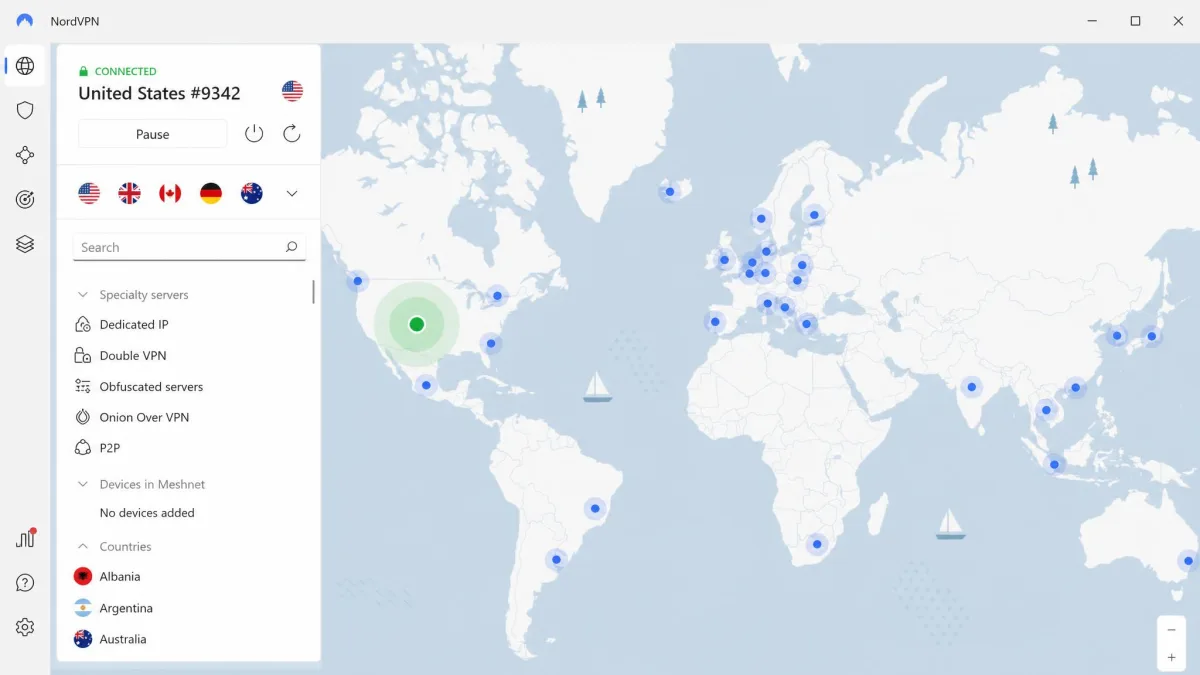Expand the quick connect flags chevron
This screenshot has width=1200, height=675.
tap(292, 193)
